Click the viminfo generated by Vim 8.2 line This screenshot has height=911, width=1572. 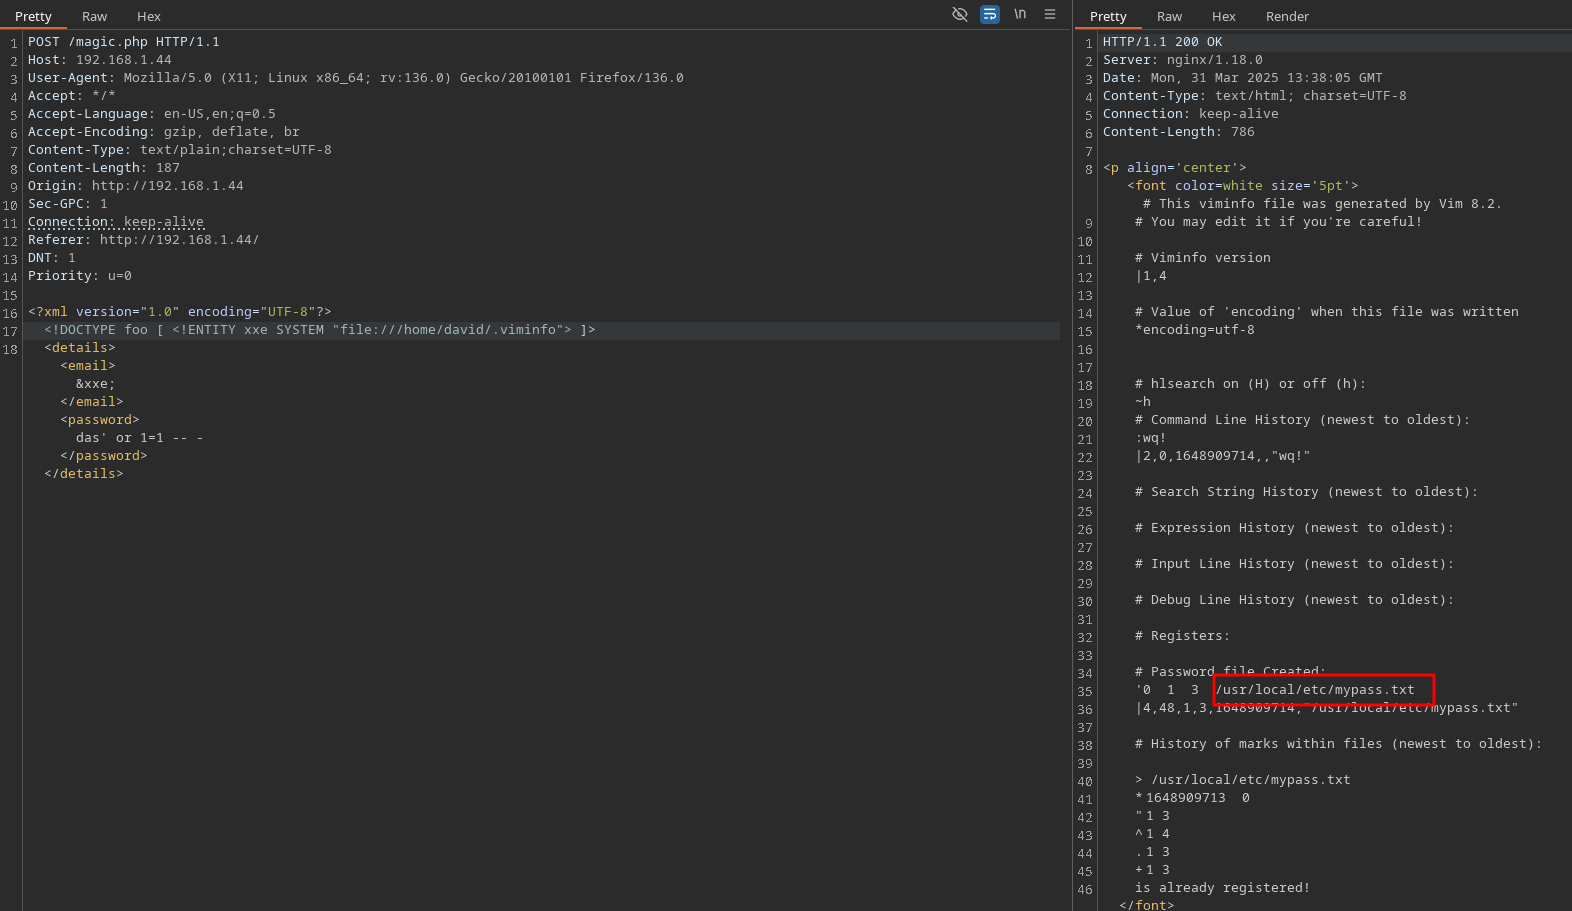click(x=1322, y=204)
